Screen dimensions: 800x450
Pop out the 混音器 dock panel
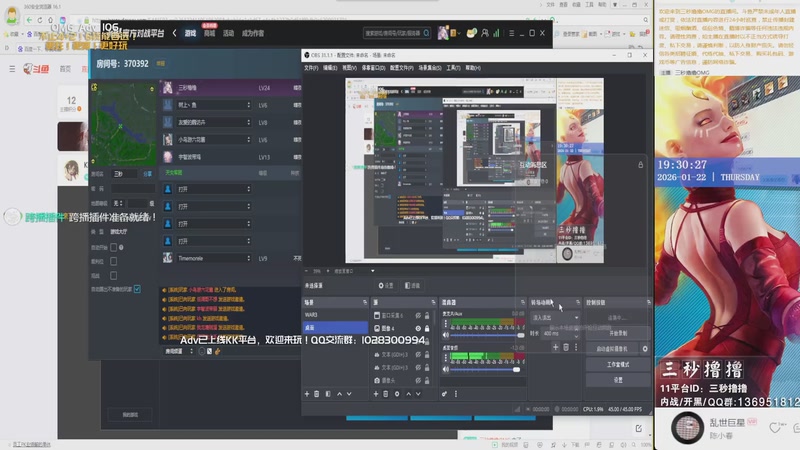click(522, 303)
